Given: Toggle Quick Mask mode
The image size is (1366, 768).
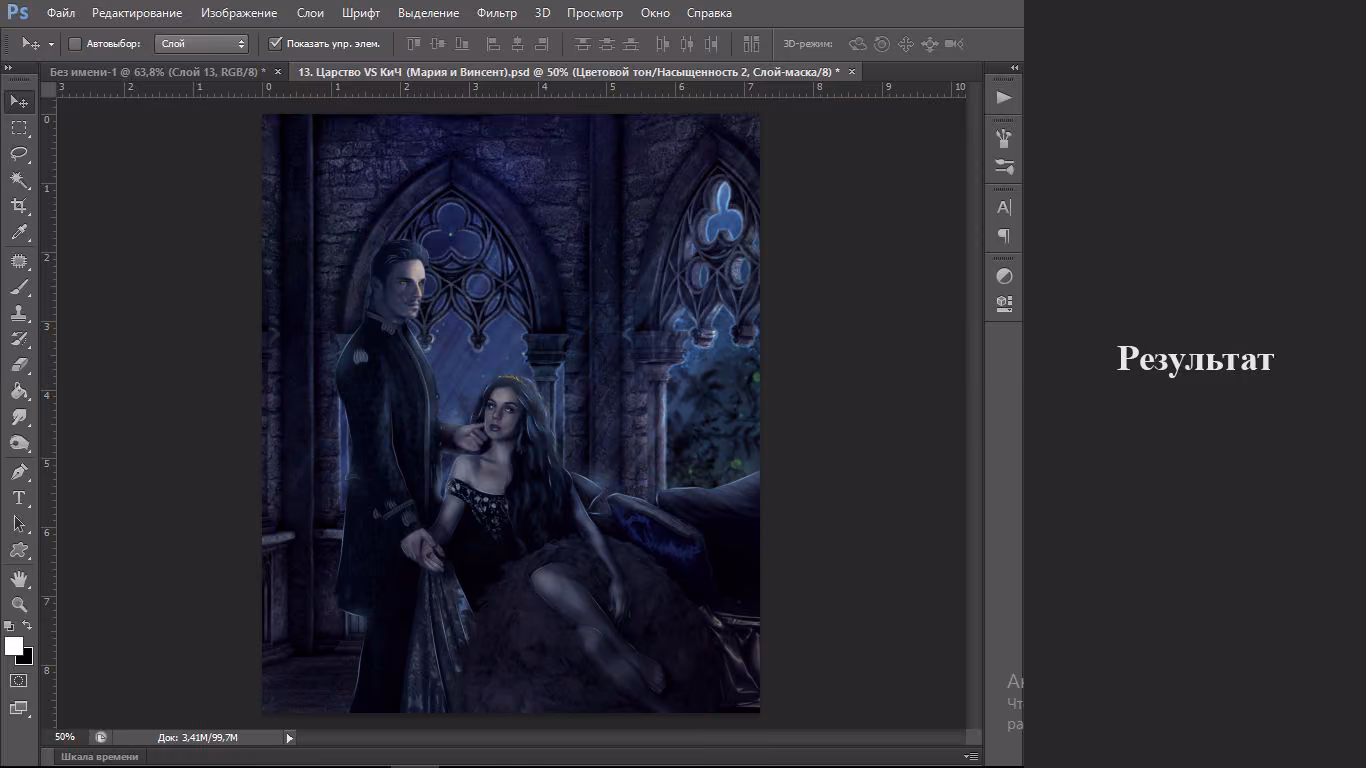Looking at the screenshot, I should 19,680.
